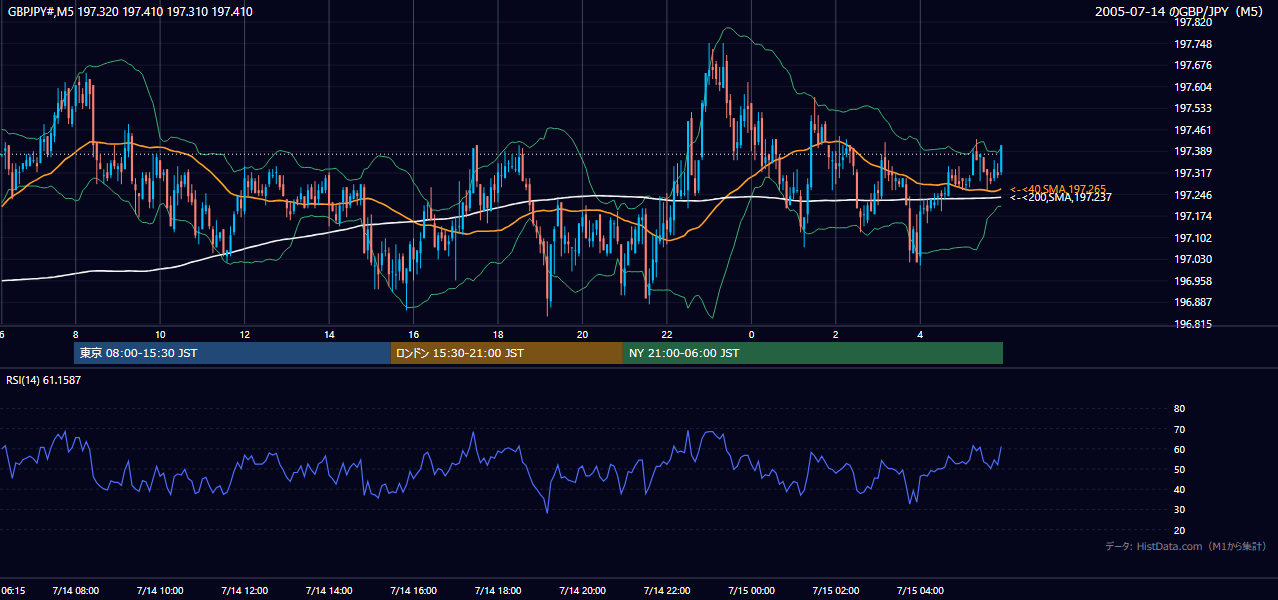Click the 197.461 price axis label
The height and width of the screenshot is (600, 1278).
(x=1192, y=130)
